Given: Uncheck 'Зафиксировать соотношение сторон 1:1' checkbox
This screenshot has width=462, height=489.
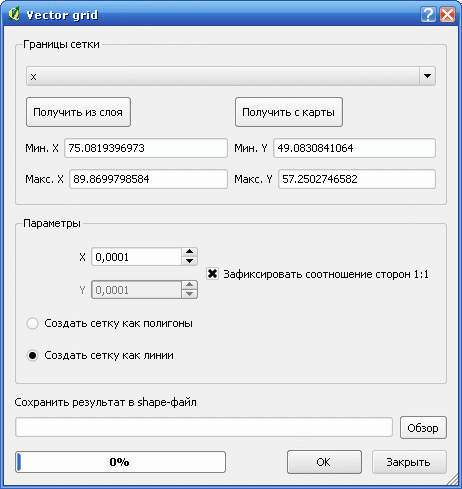Looking at the screenshot, I should pos(212,274).
